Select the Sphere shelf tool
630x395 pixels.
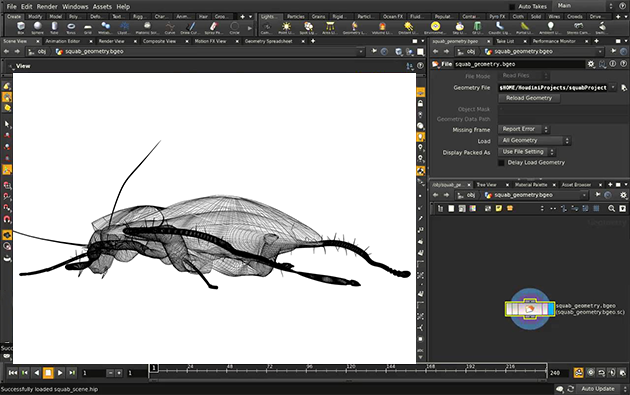[x=37, y=28]
